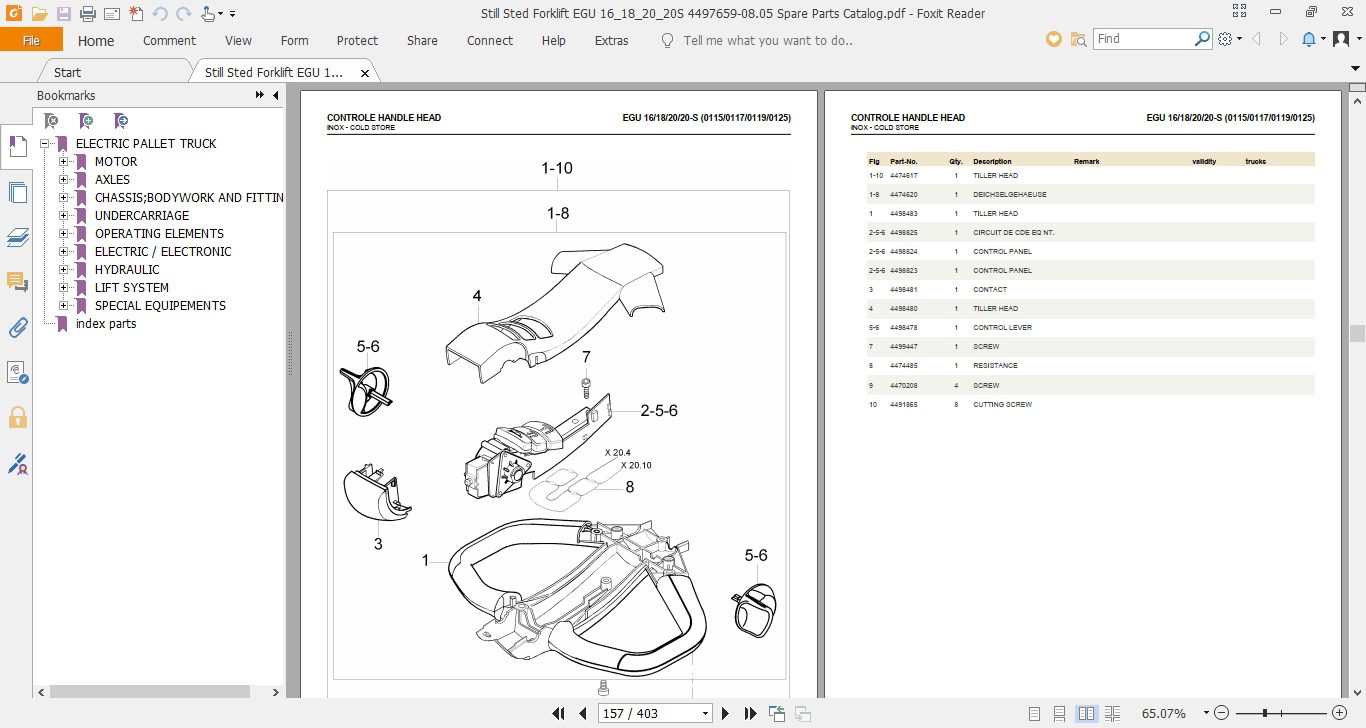Screen dimensions: 1366x728
Task: Go to the first page
Action: (x=560, y=714)
